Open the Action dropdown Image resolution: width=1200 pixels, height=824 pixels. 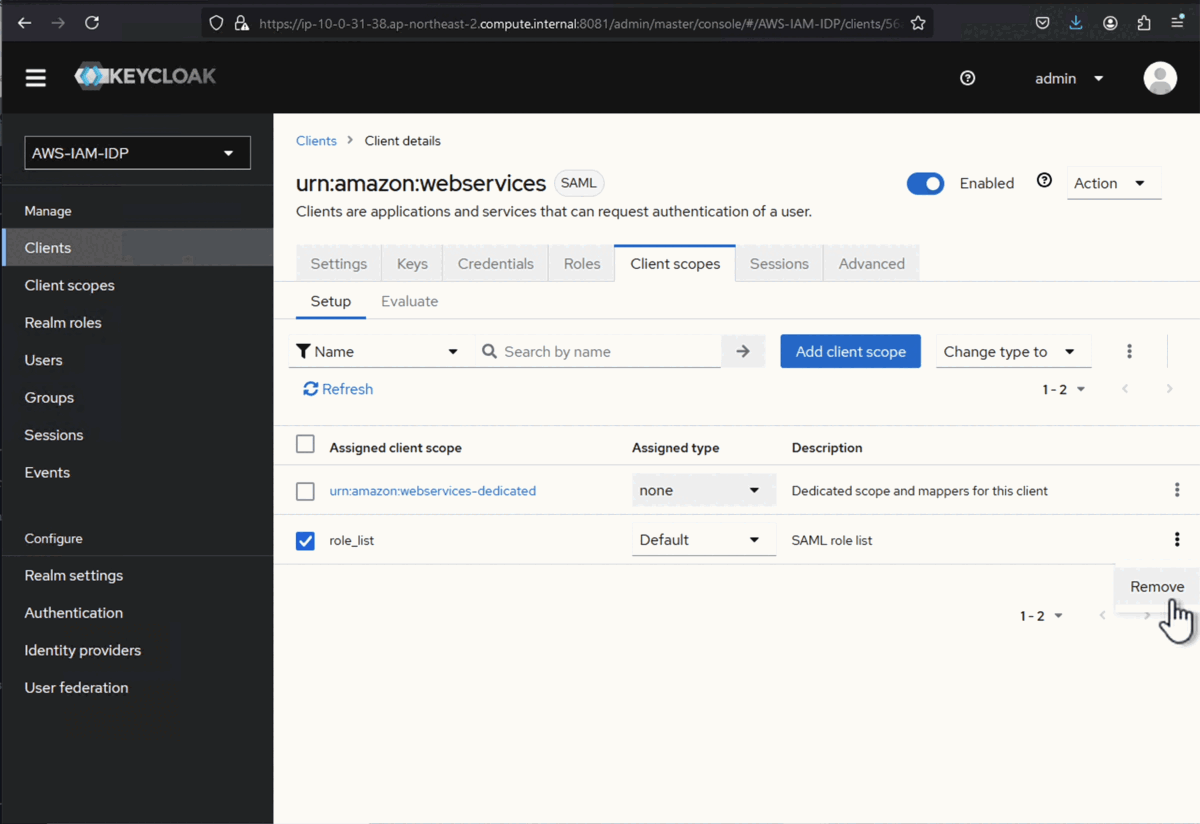click(1113, 183)
